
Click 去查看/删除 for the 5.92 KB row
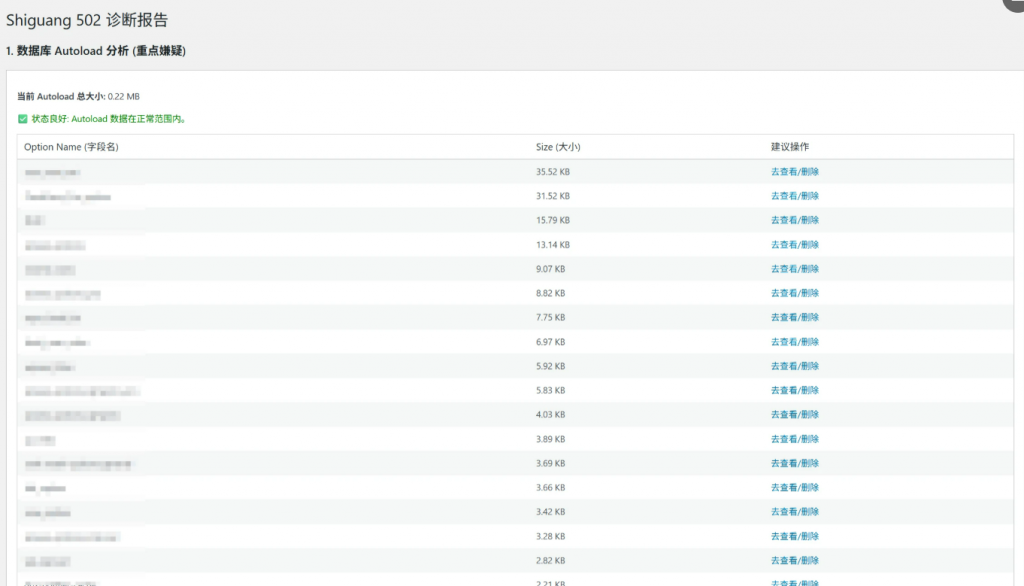(794, 366)
